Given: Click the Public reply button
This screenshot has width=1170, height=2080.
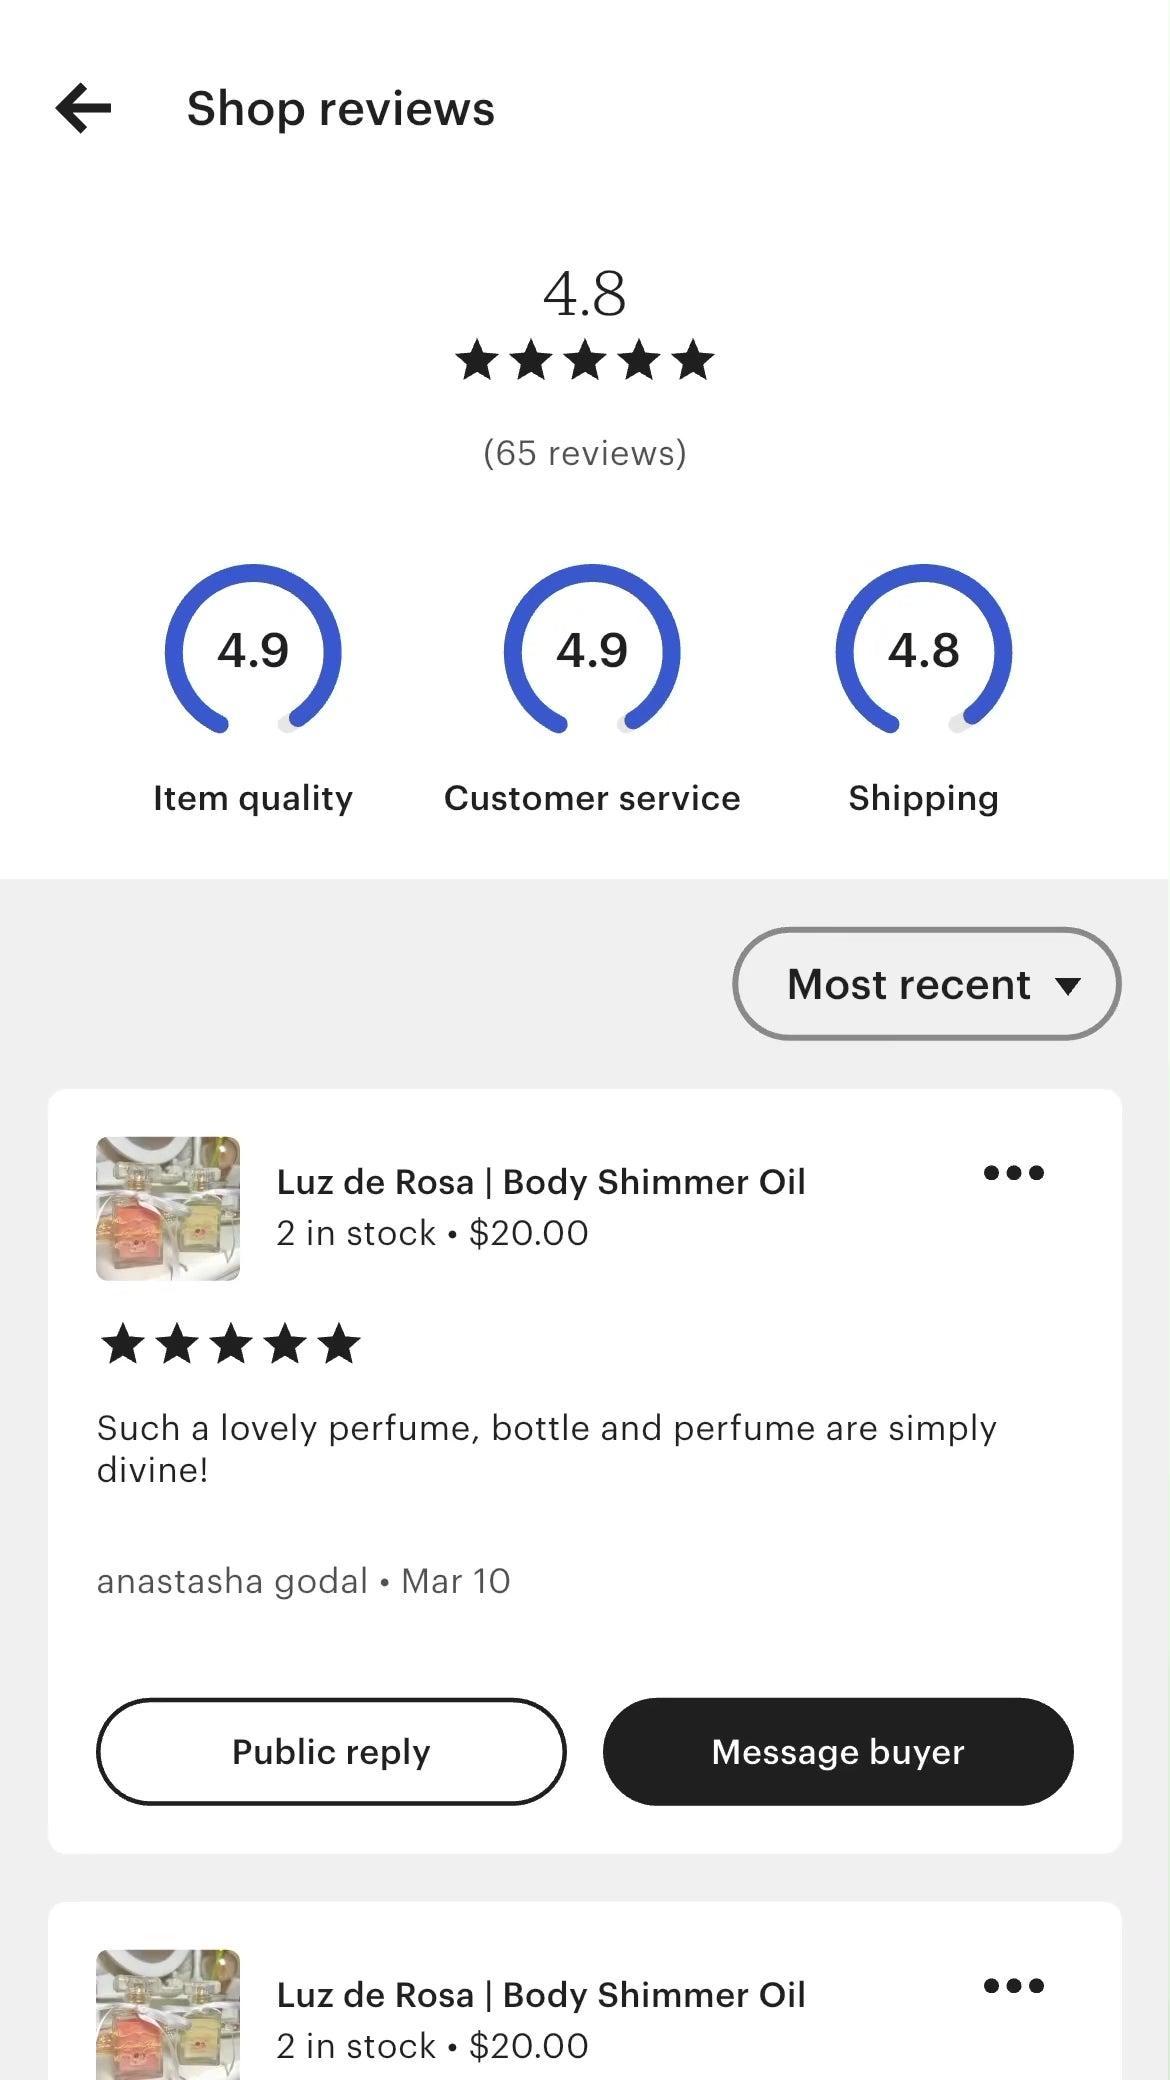Looking at the screenshot, I should point(331,1751).
